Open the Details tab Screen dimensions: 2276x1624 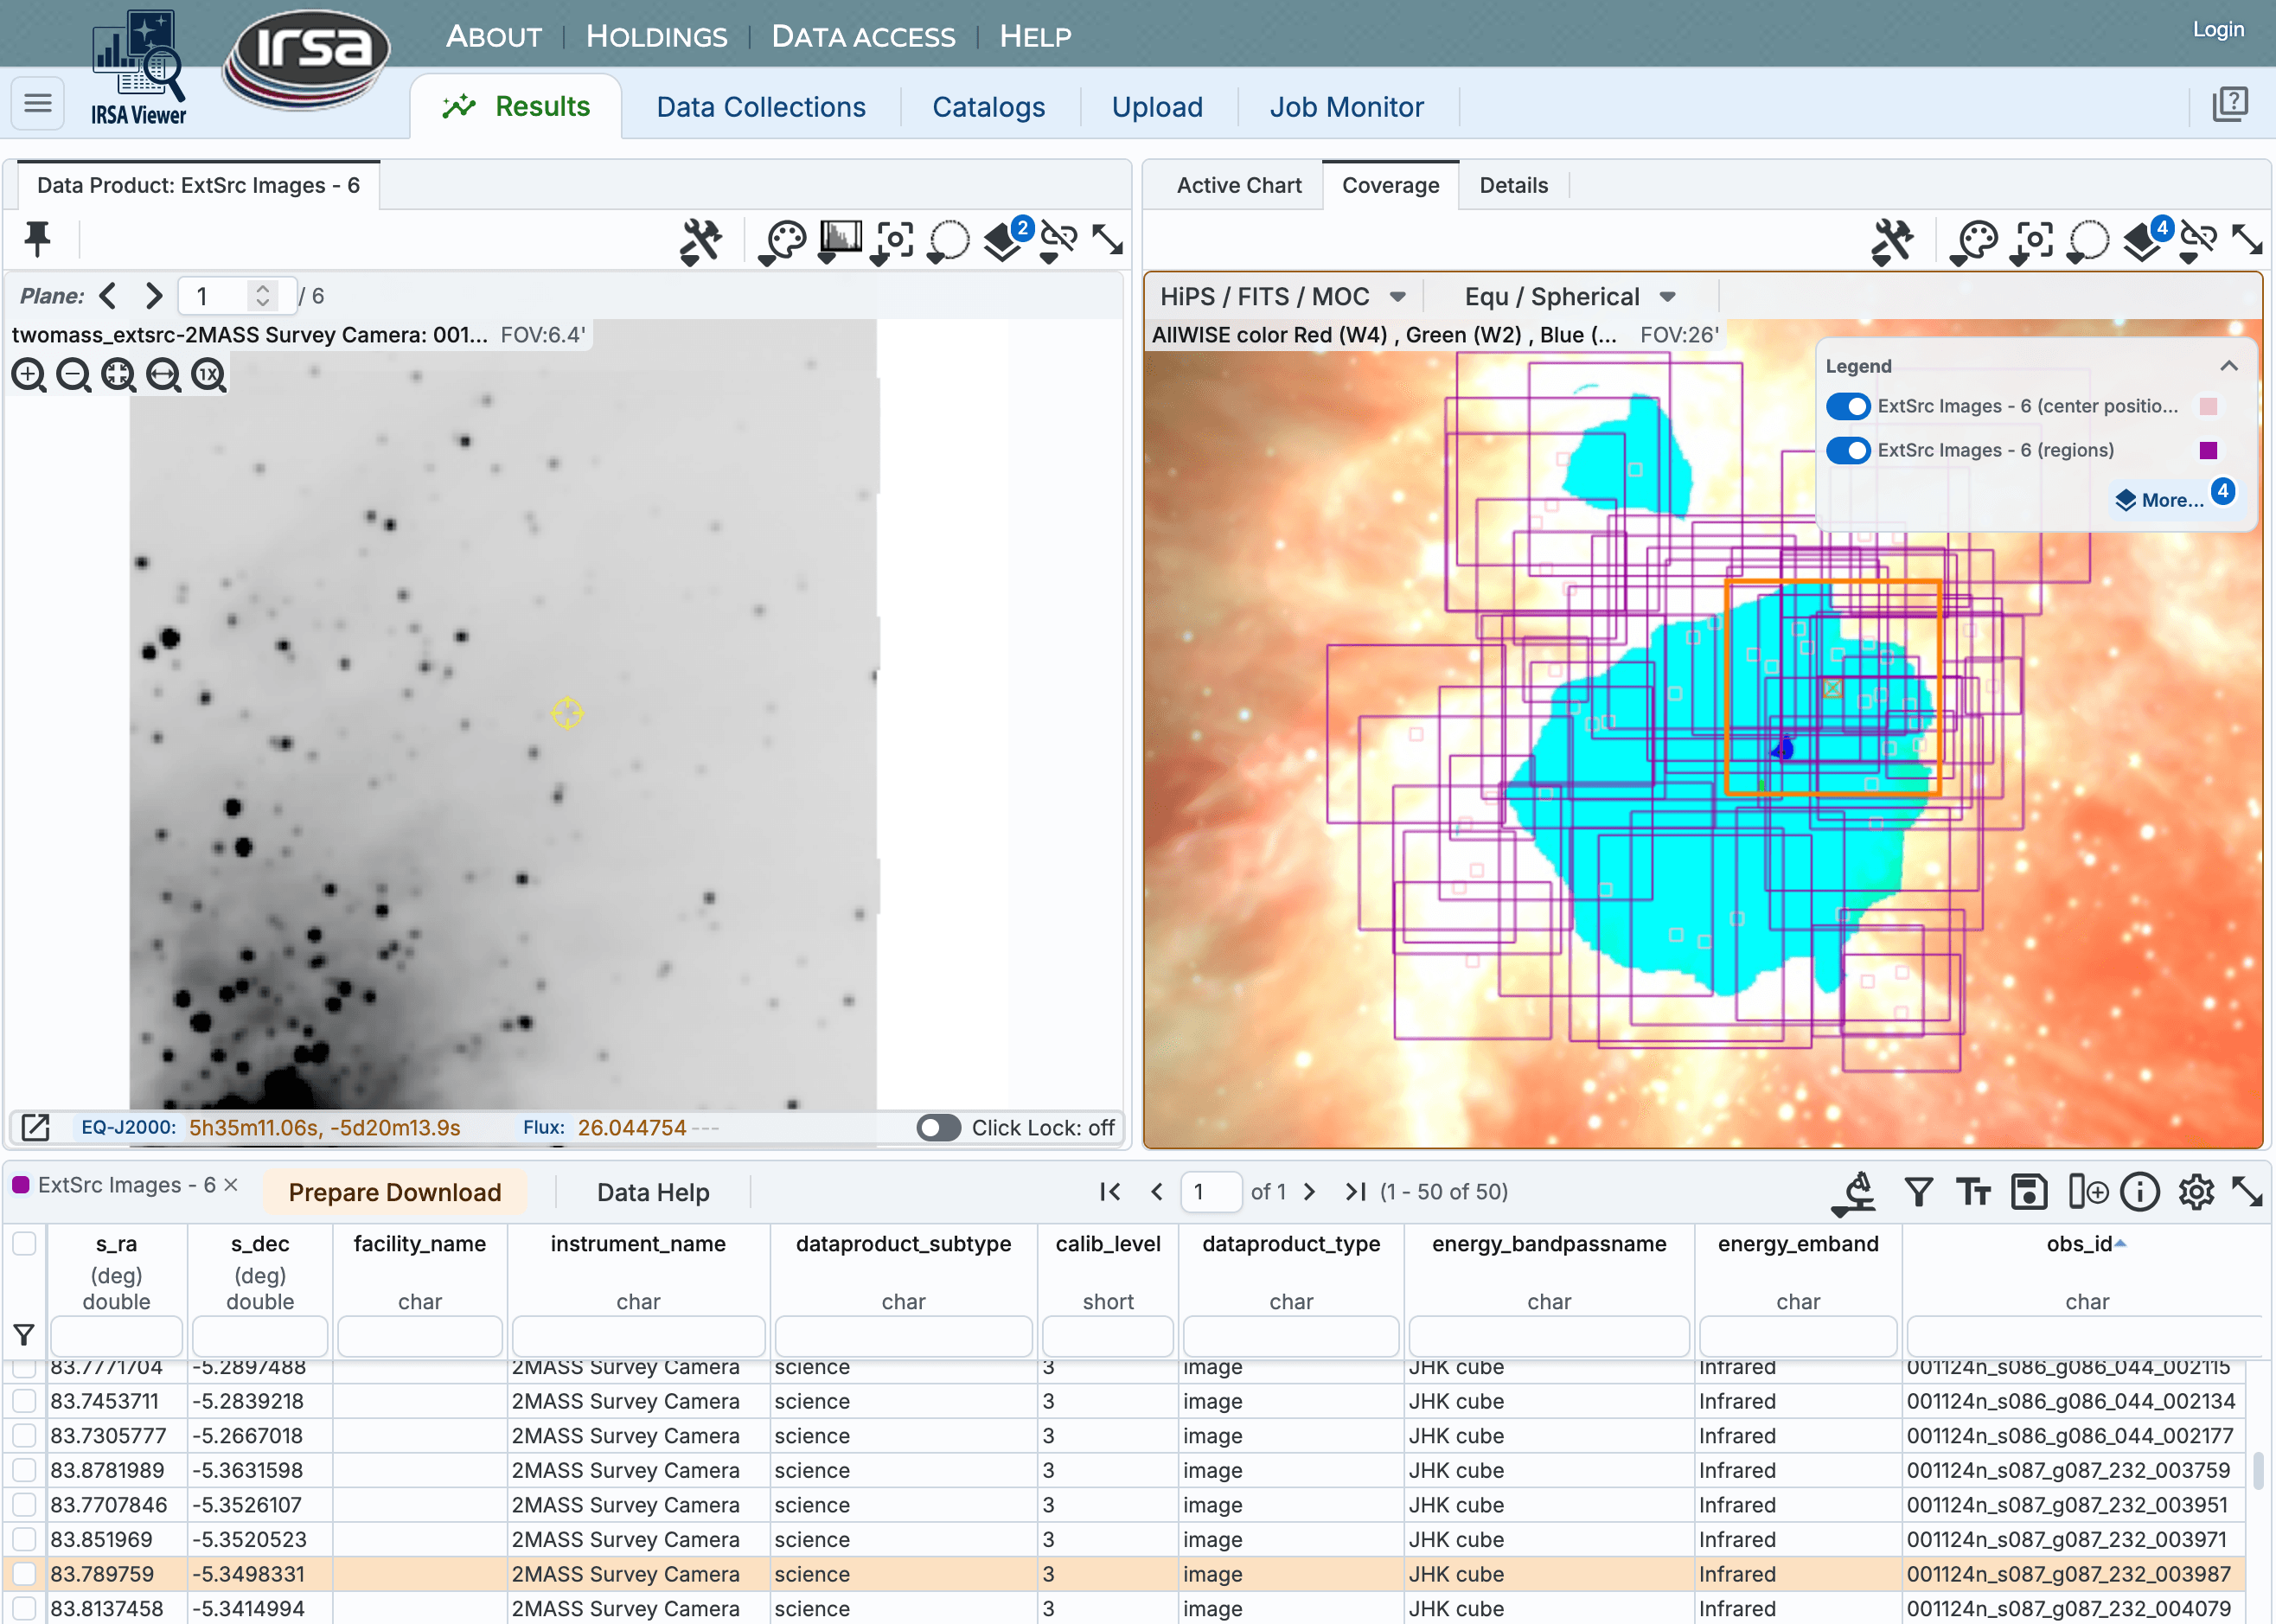(1513, 185)
